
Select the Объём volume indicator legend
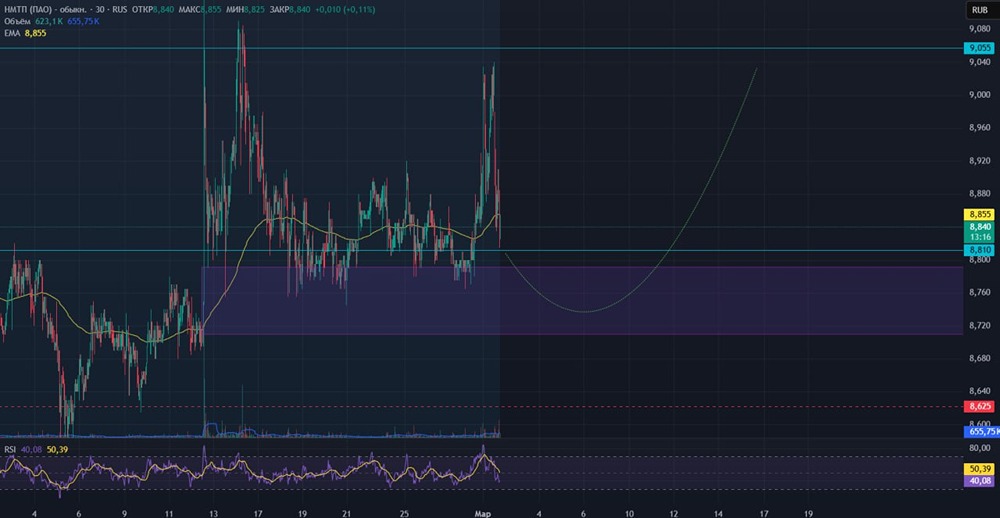(x=18, y=21)
